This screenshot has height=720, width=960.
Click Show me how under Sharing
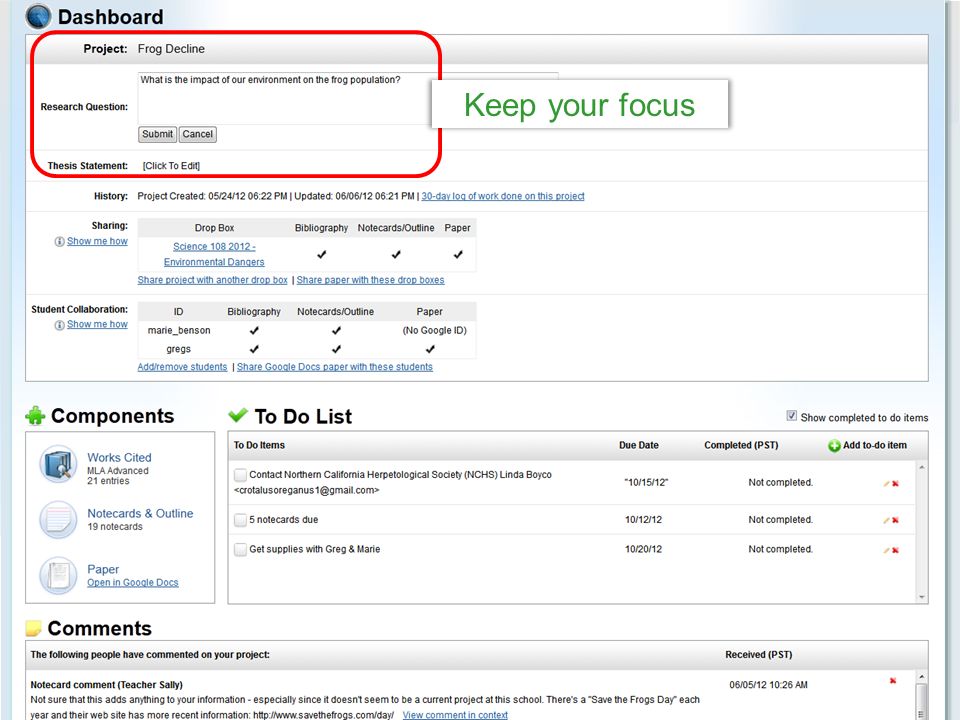pyautogui.click(x=97, y=241)
